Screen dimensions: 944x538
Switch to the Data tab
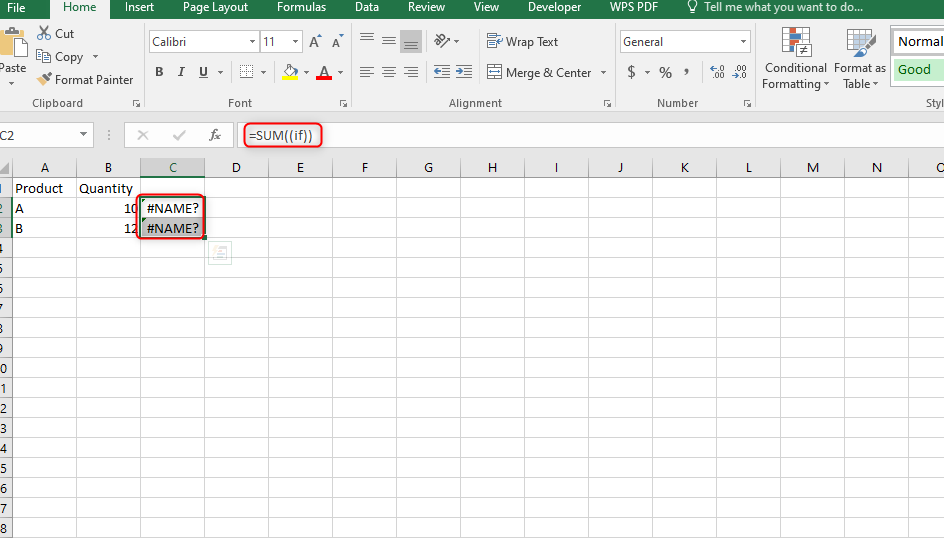point(367,7)
